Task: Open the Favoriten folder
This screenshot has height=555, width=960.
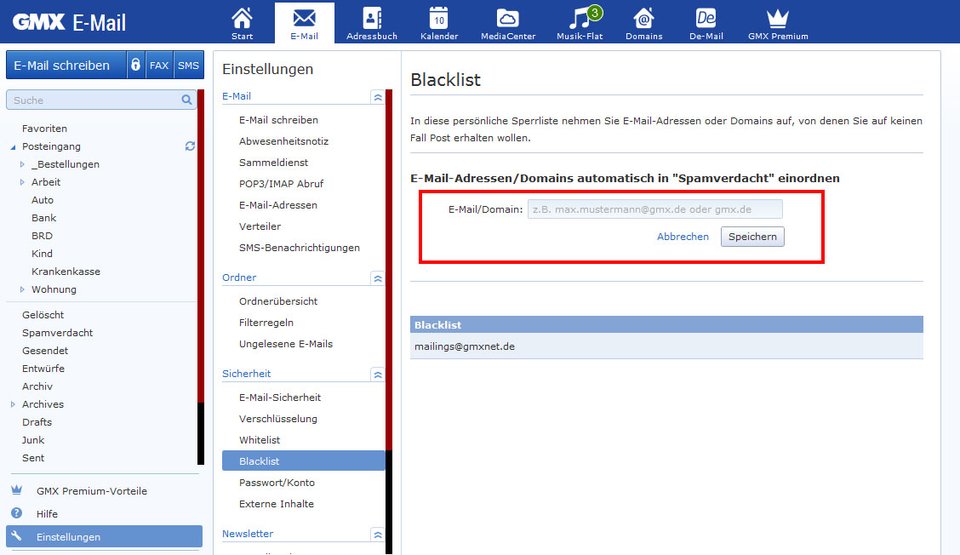Action: coord(45,129)
